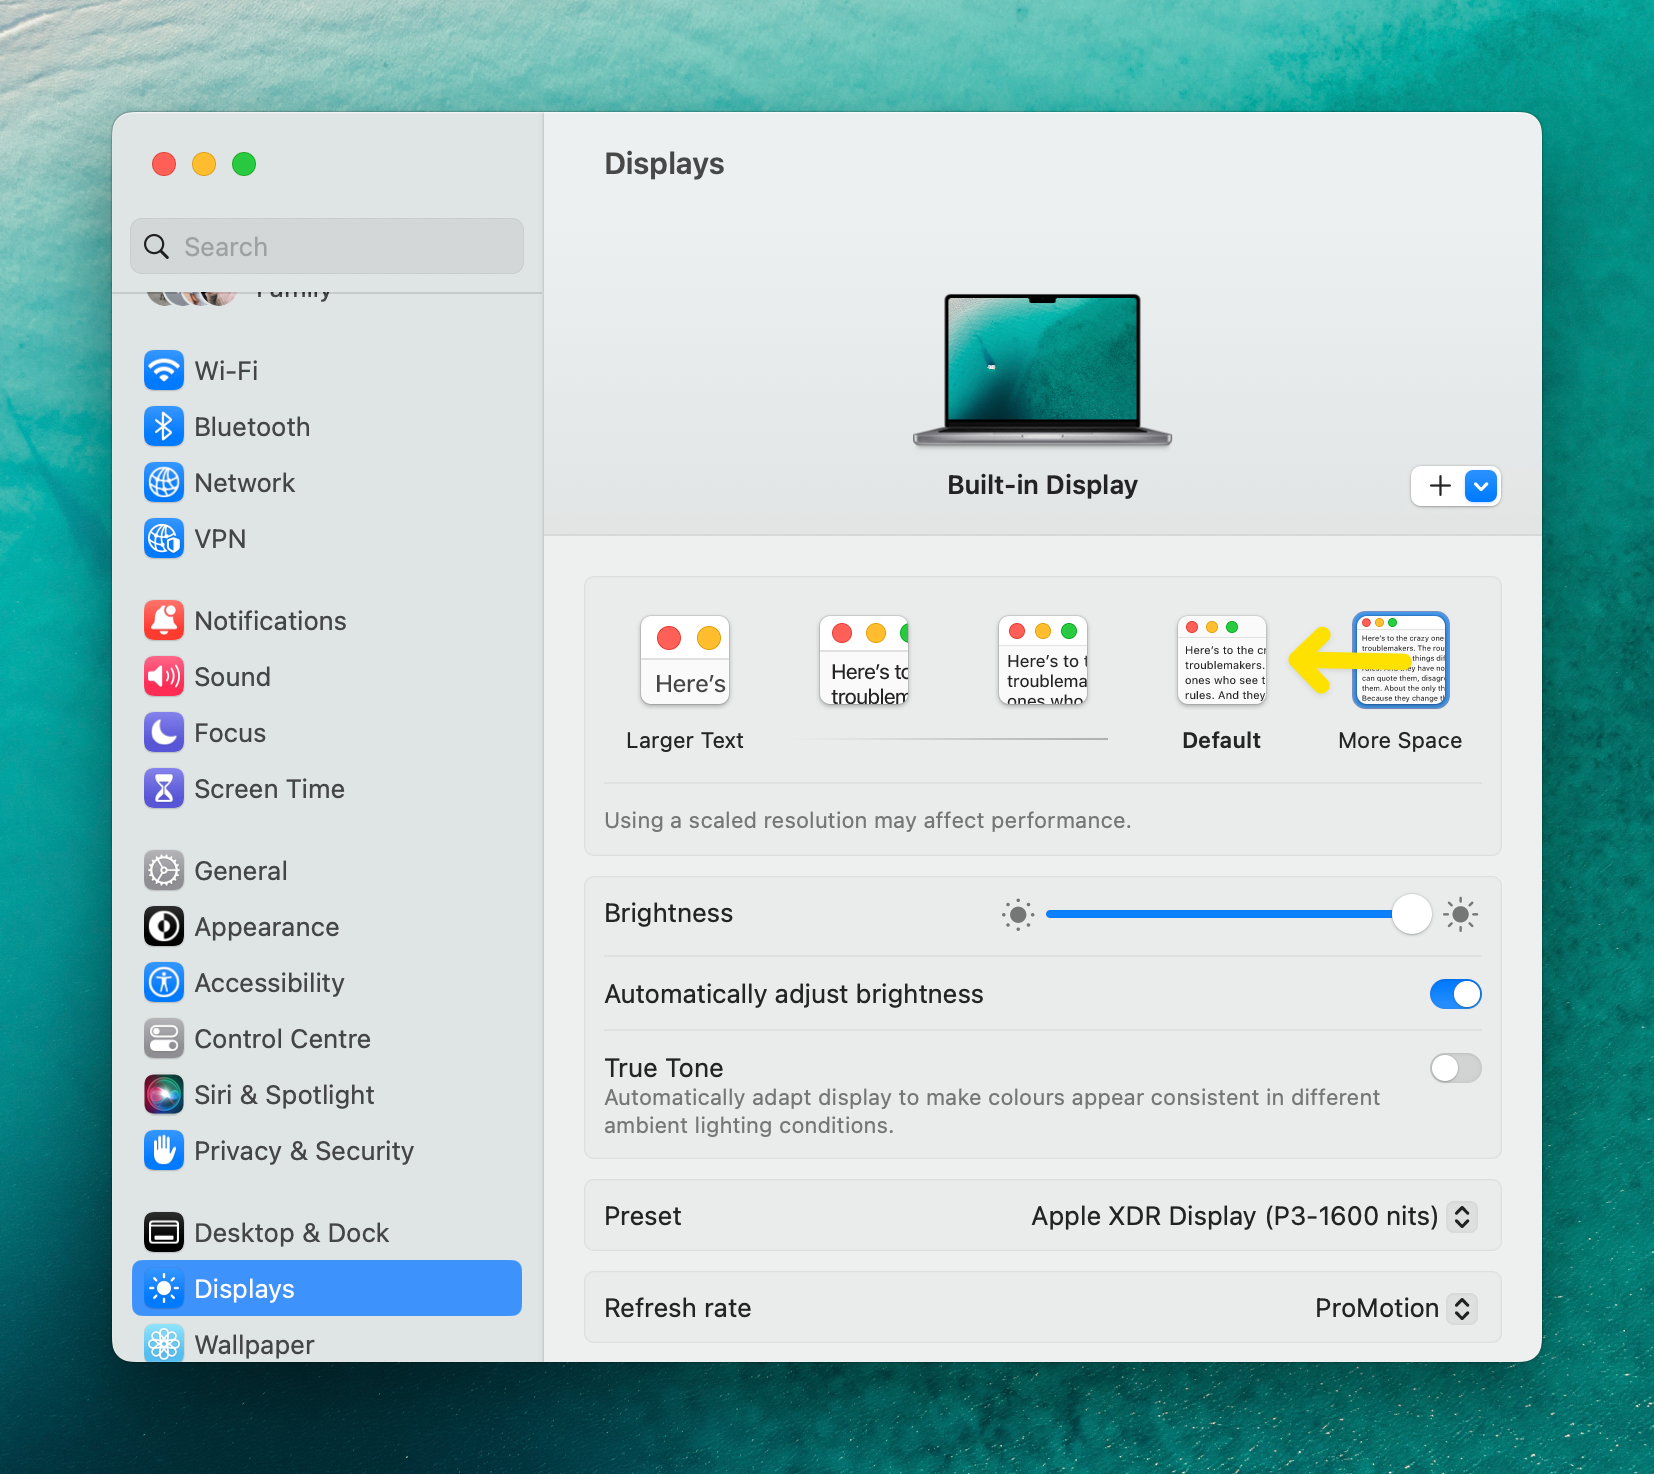Open the Notifications bell icon
This screenshot has width=1654, height=1474.
point(164,620)
